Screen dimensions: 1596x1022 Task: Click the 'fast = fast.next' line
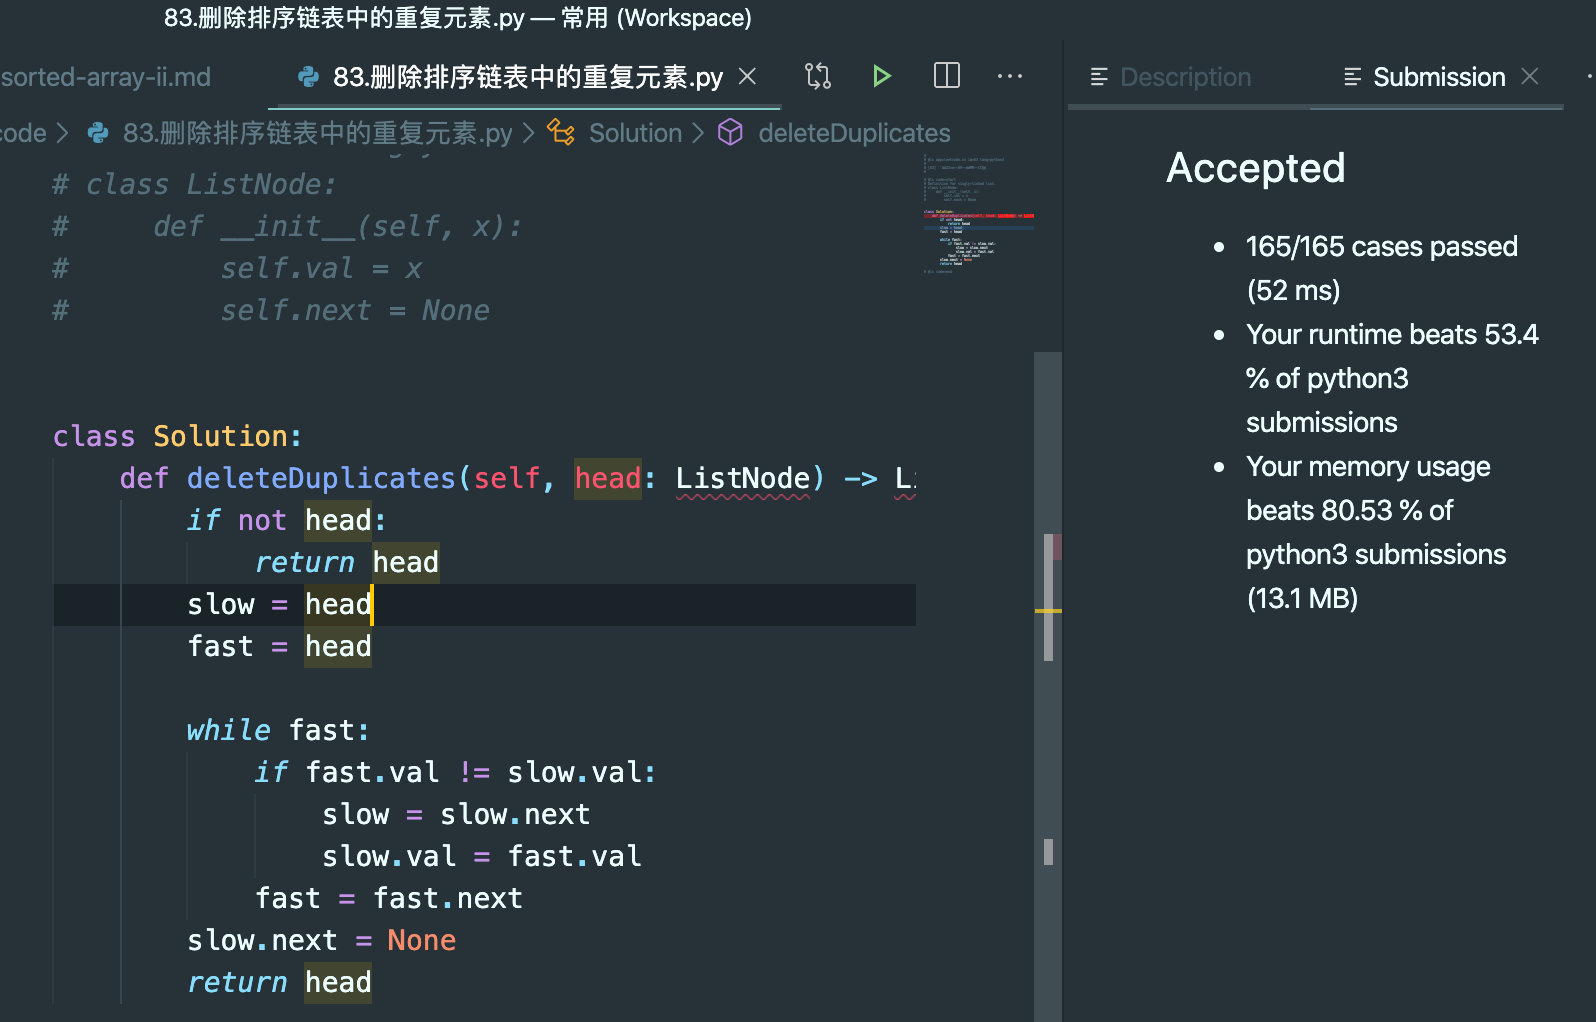coord(388,898)
